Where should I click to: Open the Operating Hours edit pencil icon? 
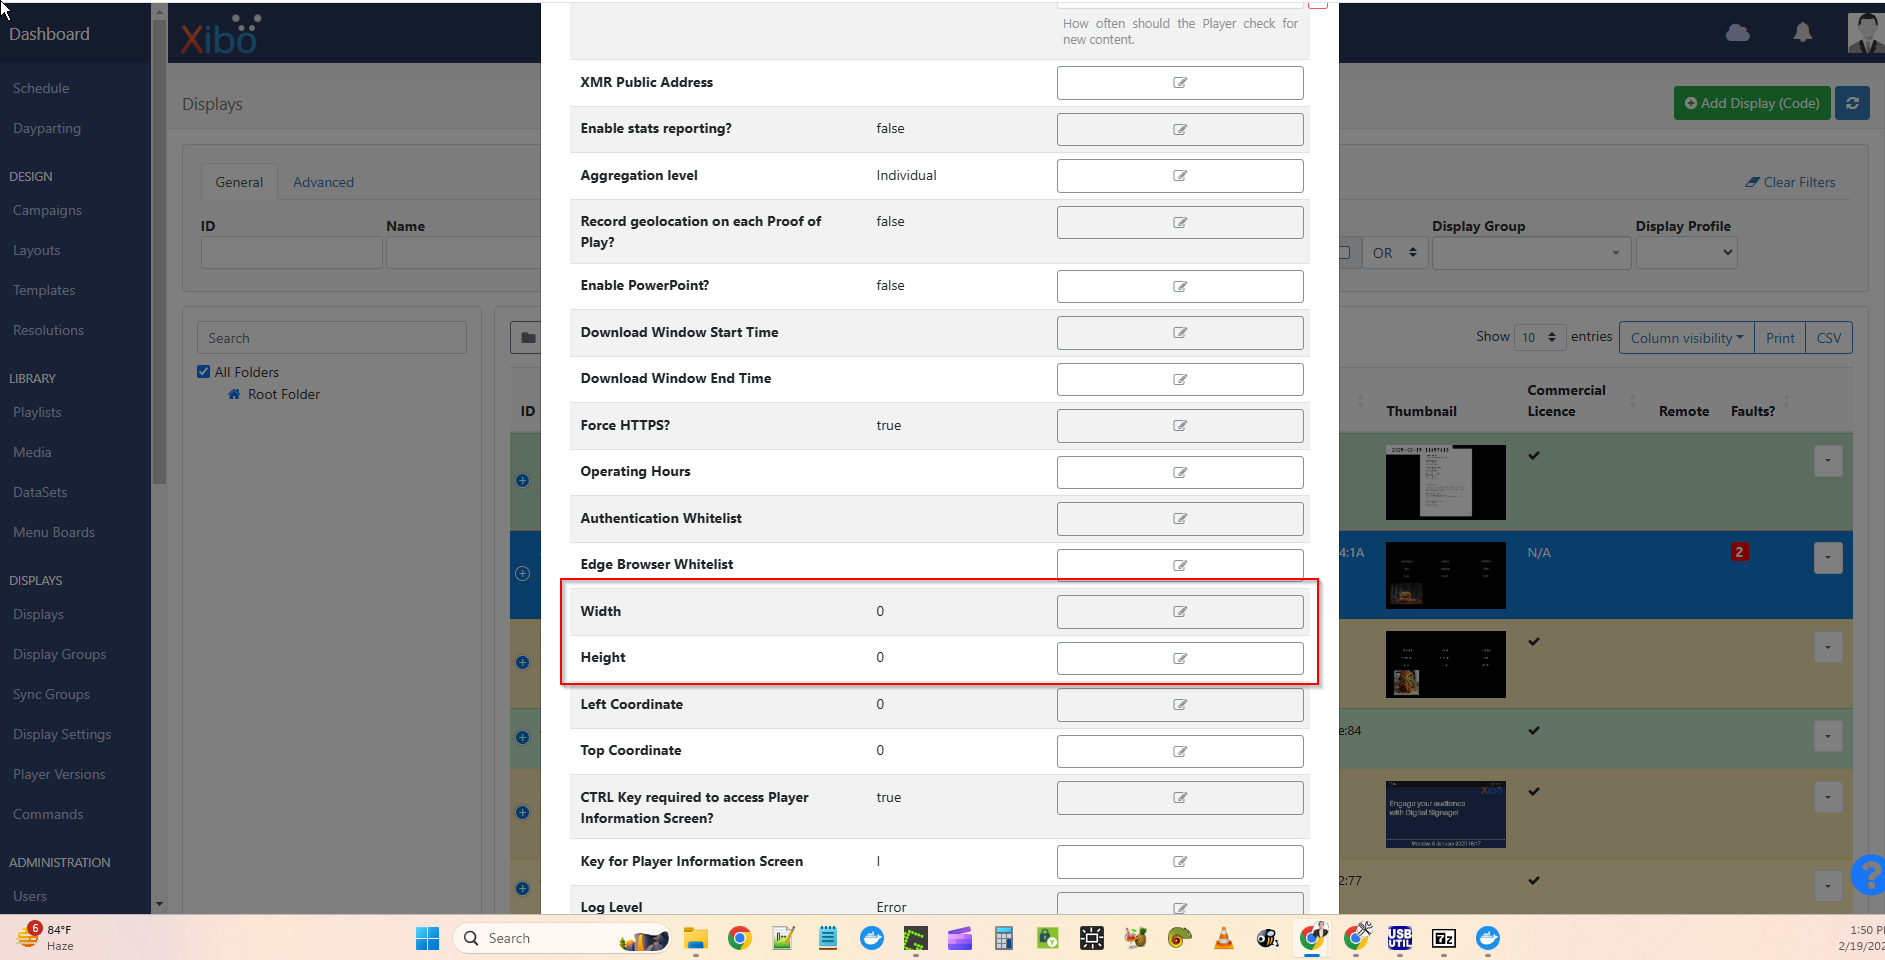[x=1180, y=472]
